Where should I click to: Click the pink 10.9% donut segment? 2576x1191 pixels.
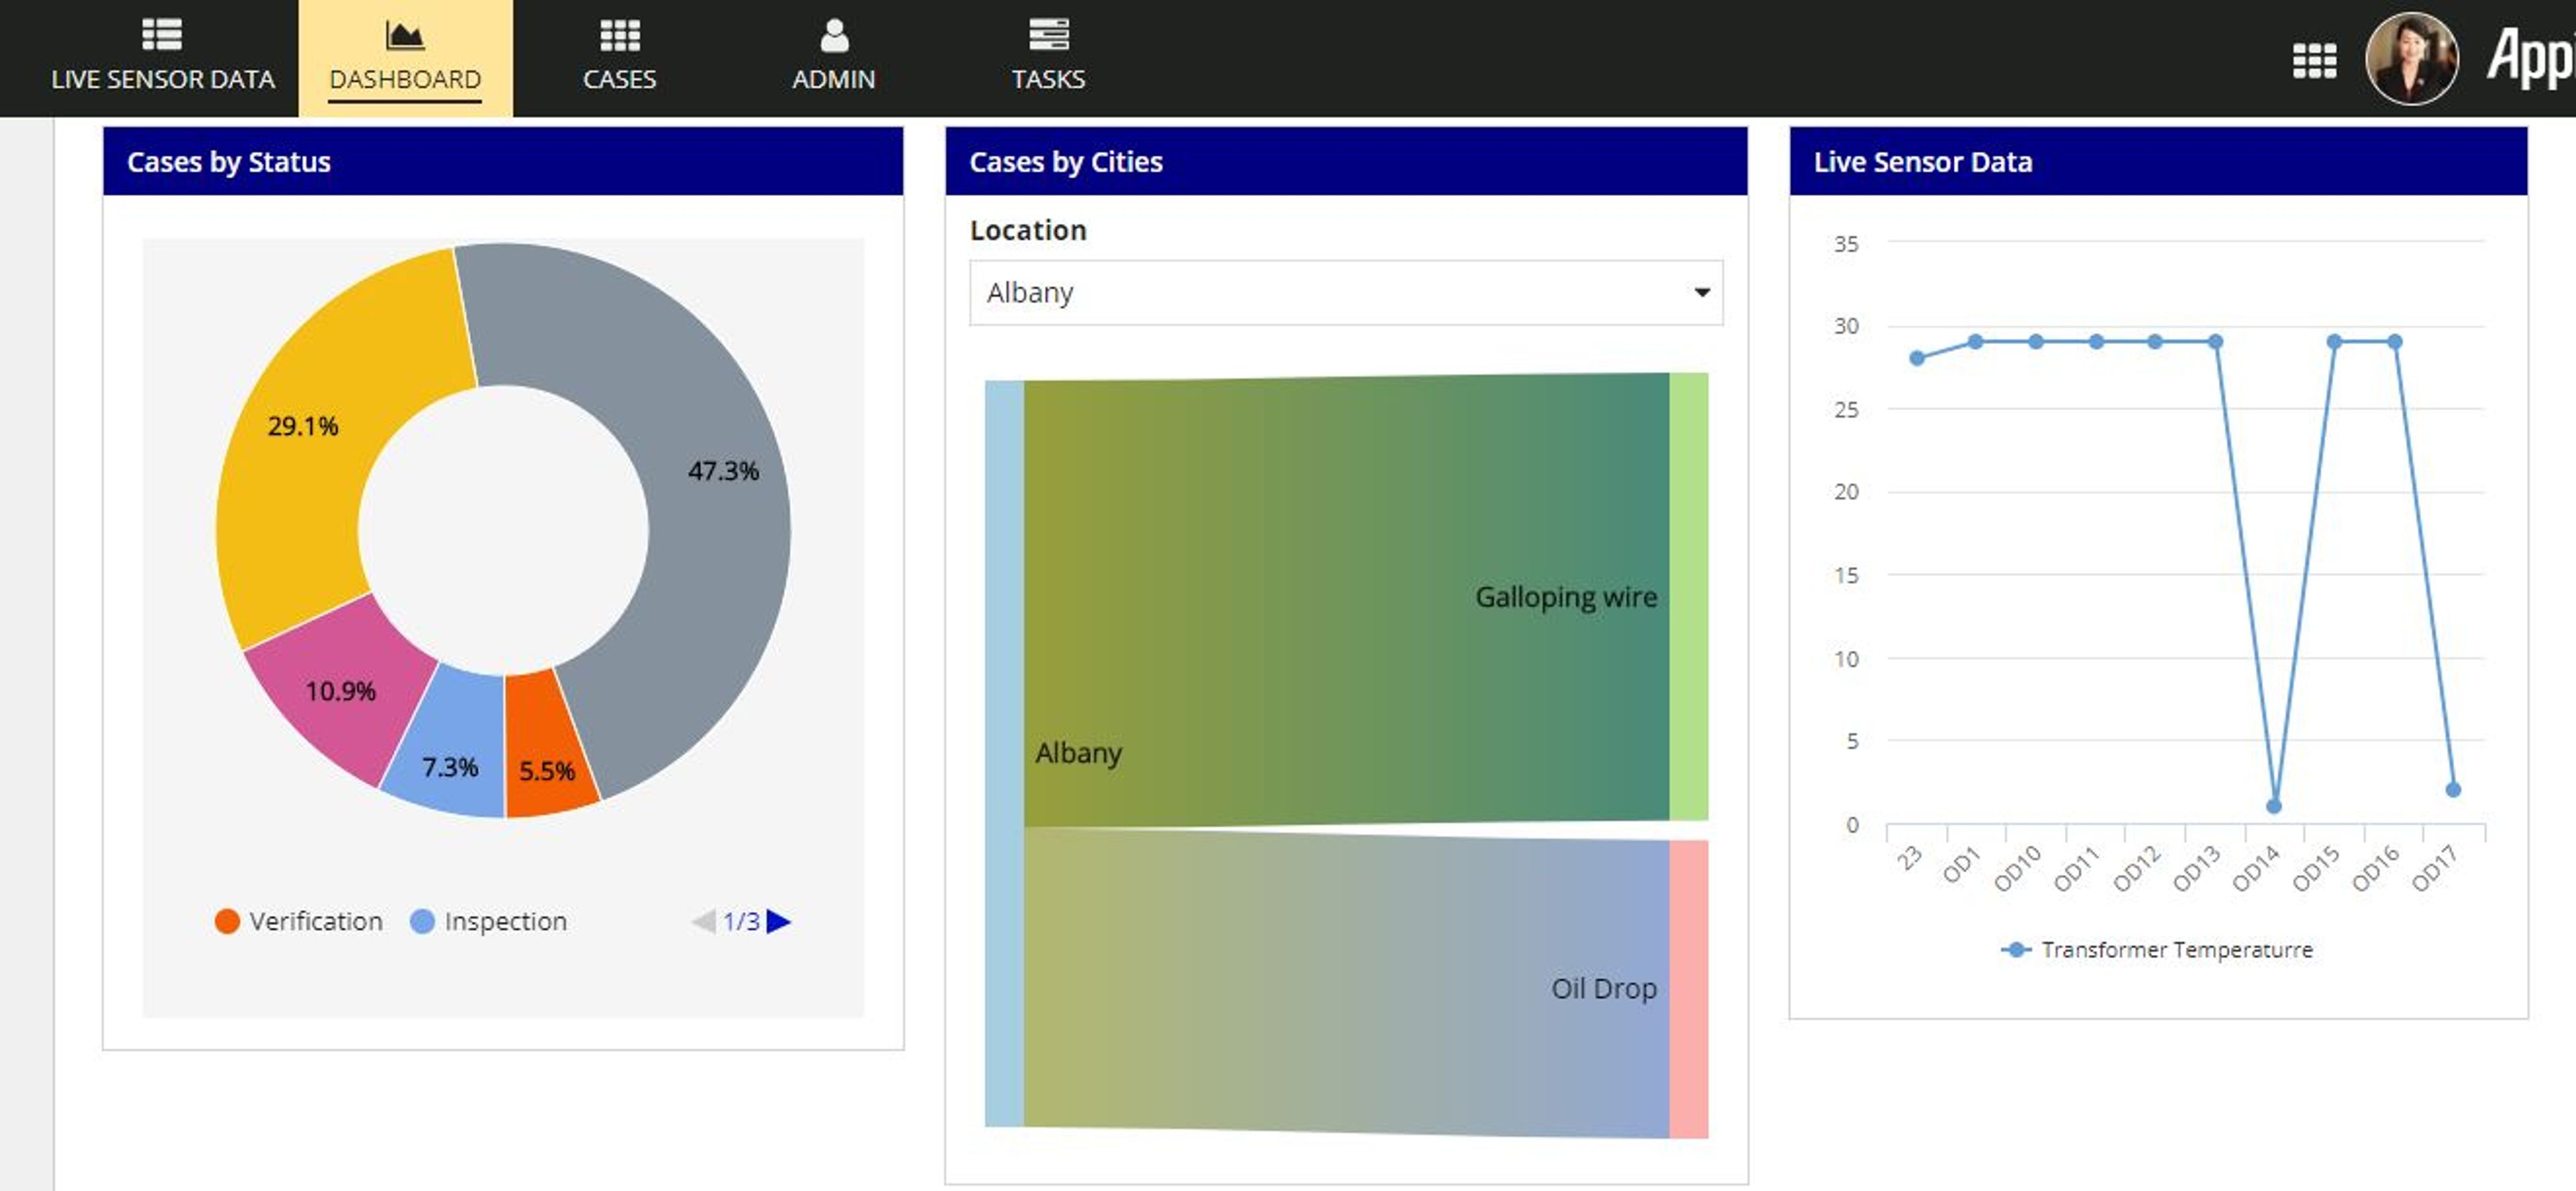341,690
